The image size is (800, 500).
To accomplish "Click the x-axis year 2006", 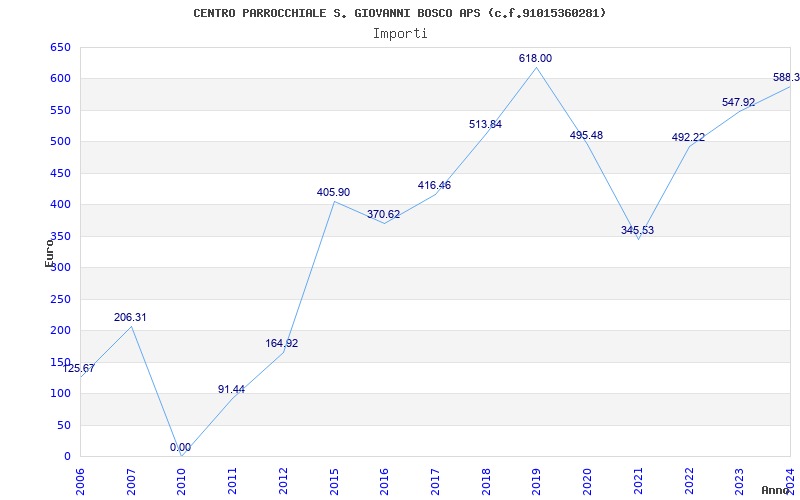I will tap(81, 482).
